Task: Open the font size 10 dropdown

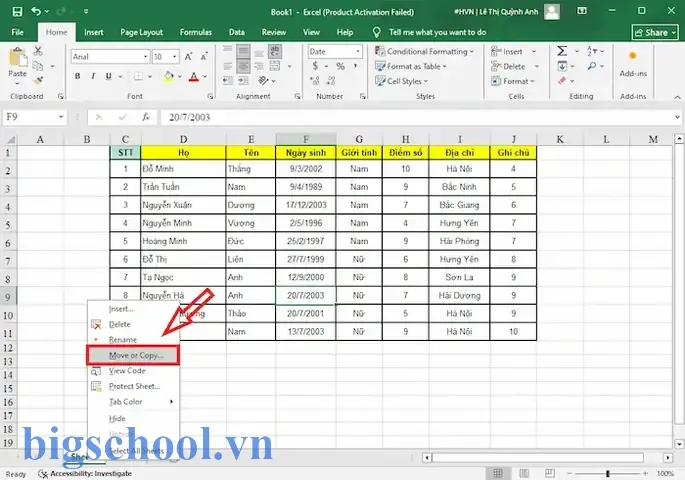Action: (x=174, y=56)
